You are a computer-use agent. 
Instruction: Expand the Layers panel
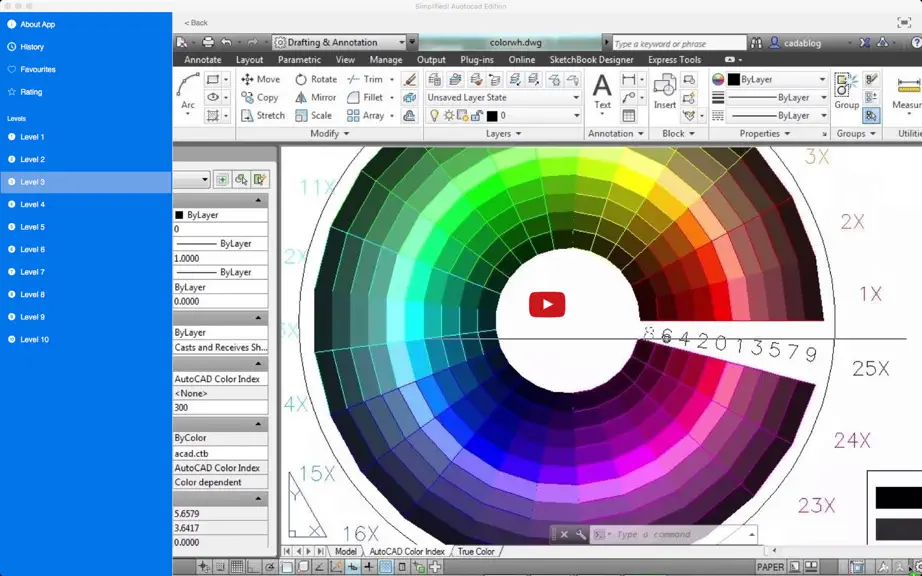503,134
